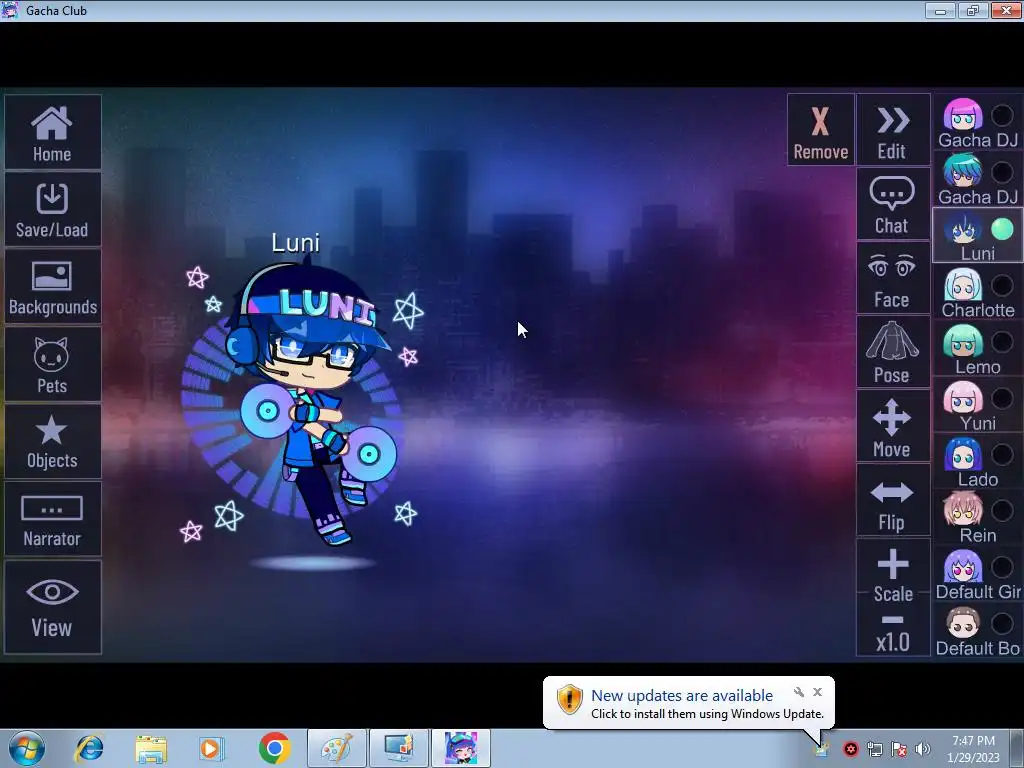
Task: Toggle visibility circle for pink Gacha DJ
Action: click(1002, 116)
